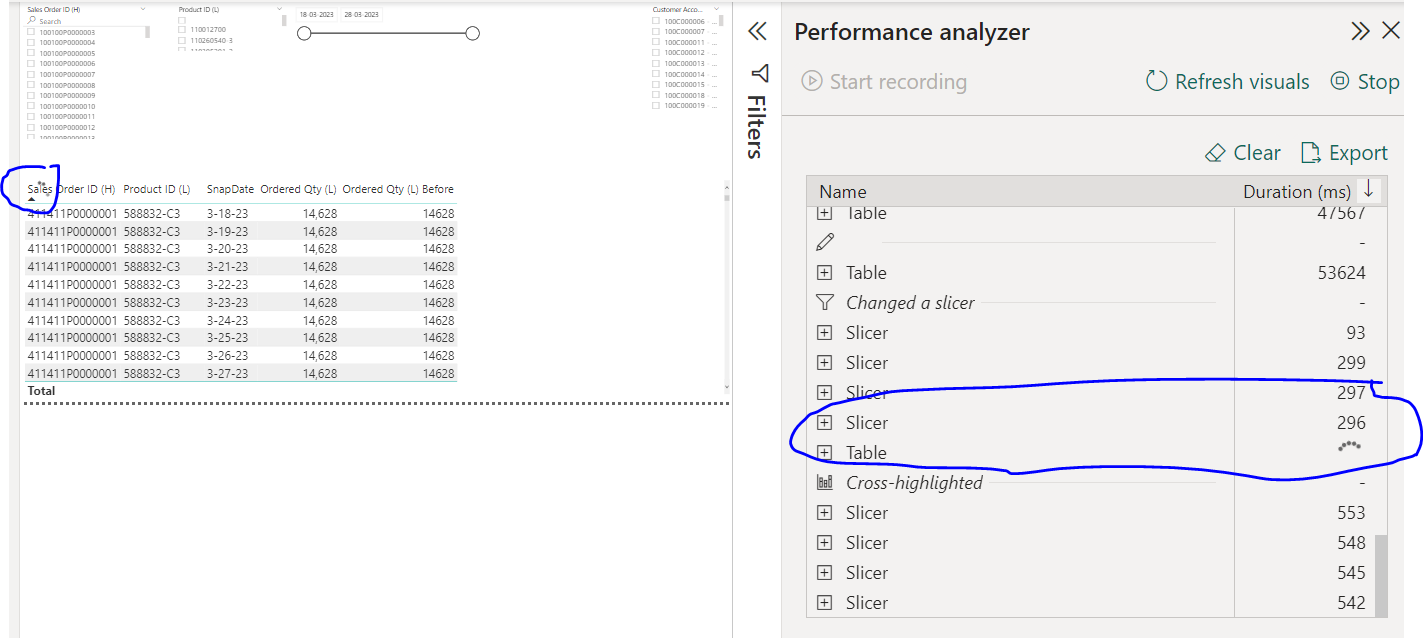Viewport: 1423px width, 638px height.
Task: Click the Duration (ms) column header
Action: point(1297,192)
